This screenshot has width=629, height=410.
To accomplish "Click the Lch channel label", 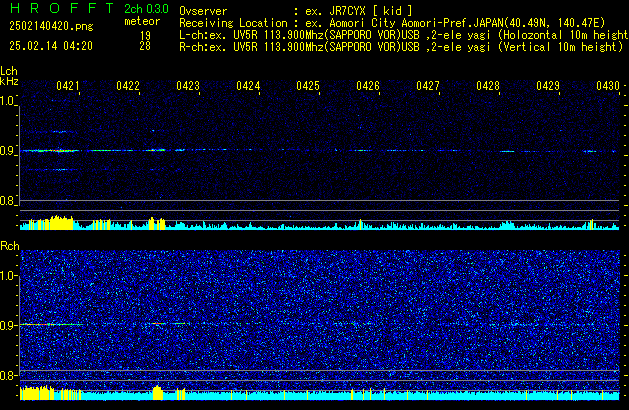I will [x=9, y=71].
